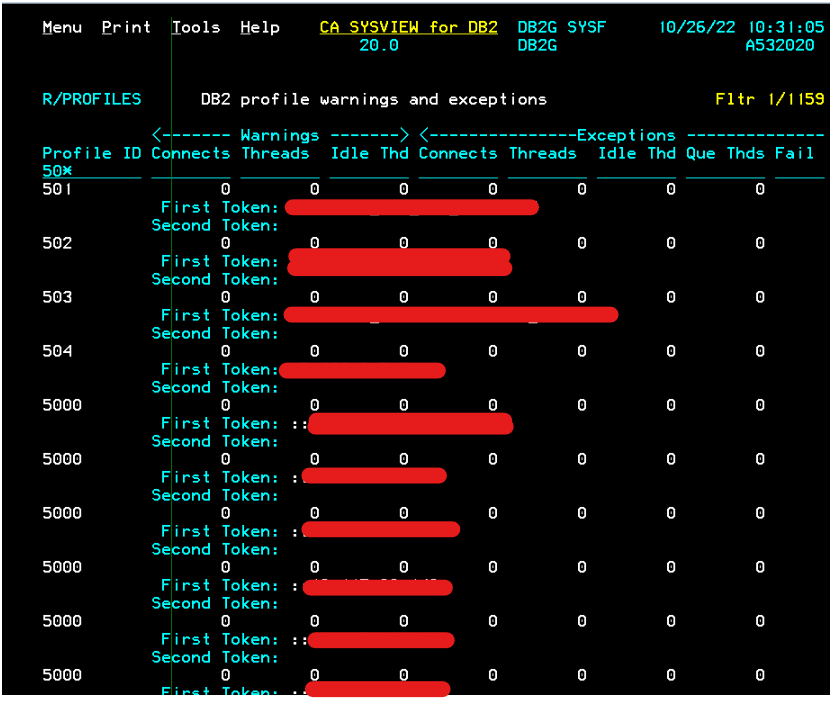This screenshot has height=701, width=834.
Task: Click the CA SYSVIEW for DB2 title
Action: (408, 27)
